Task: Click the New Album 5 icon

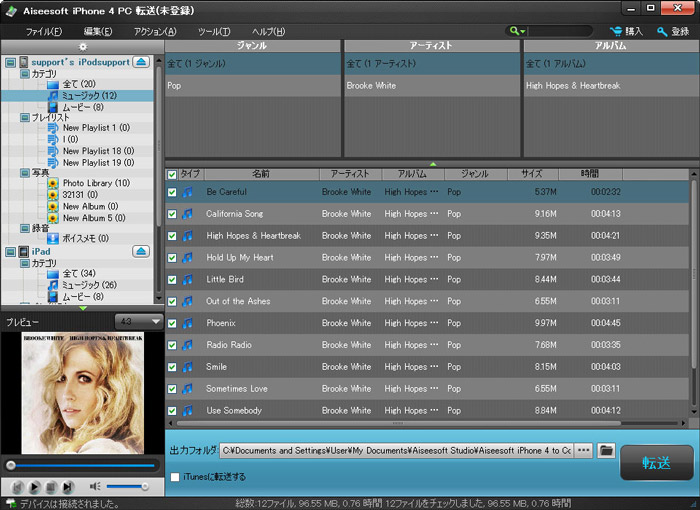Action: click(53, 218)
